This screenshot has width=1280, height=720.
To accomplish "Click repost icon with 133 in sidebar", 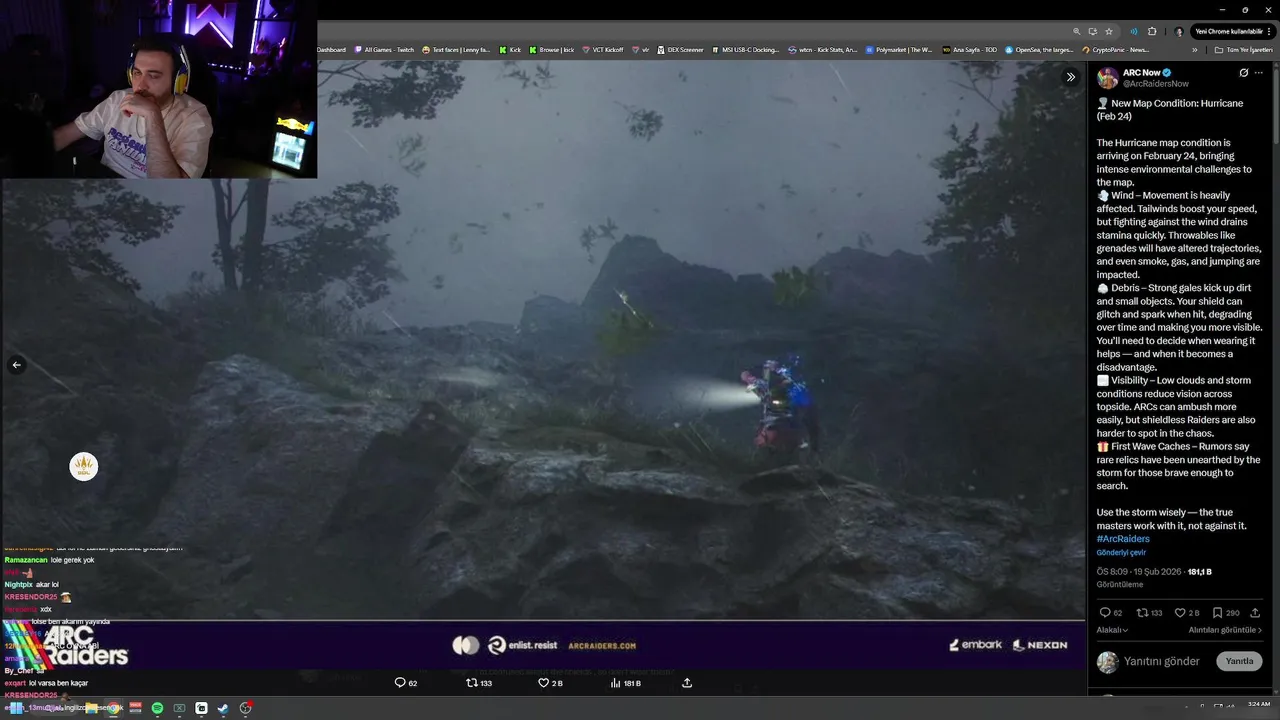I will [1149, 613].
